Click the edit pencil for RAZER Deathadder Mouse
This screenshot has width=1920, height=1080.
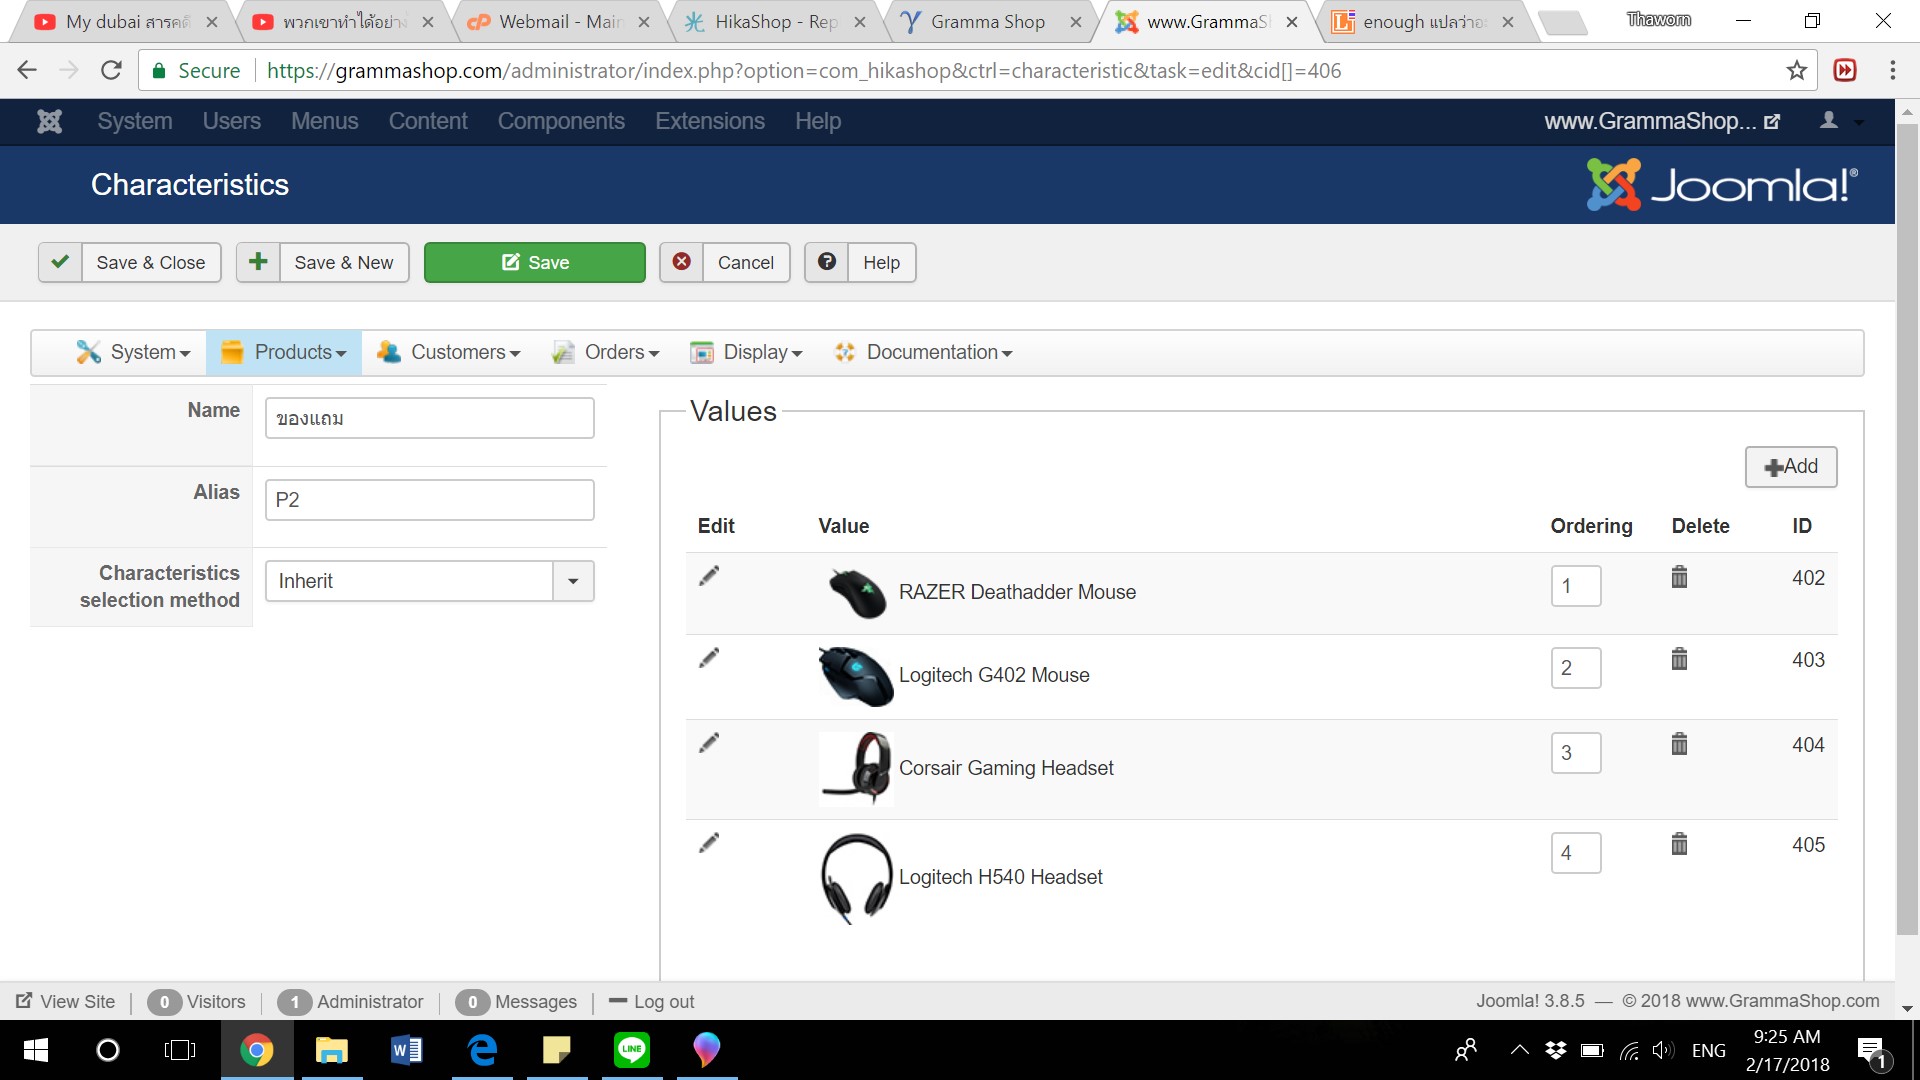pyautogui.click(x=709, y=576)
